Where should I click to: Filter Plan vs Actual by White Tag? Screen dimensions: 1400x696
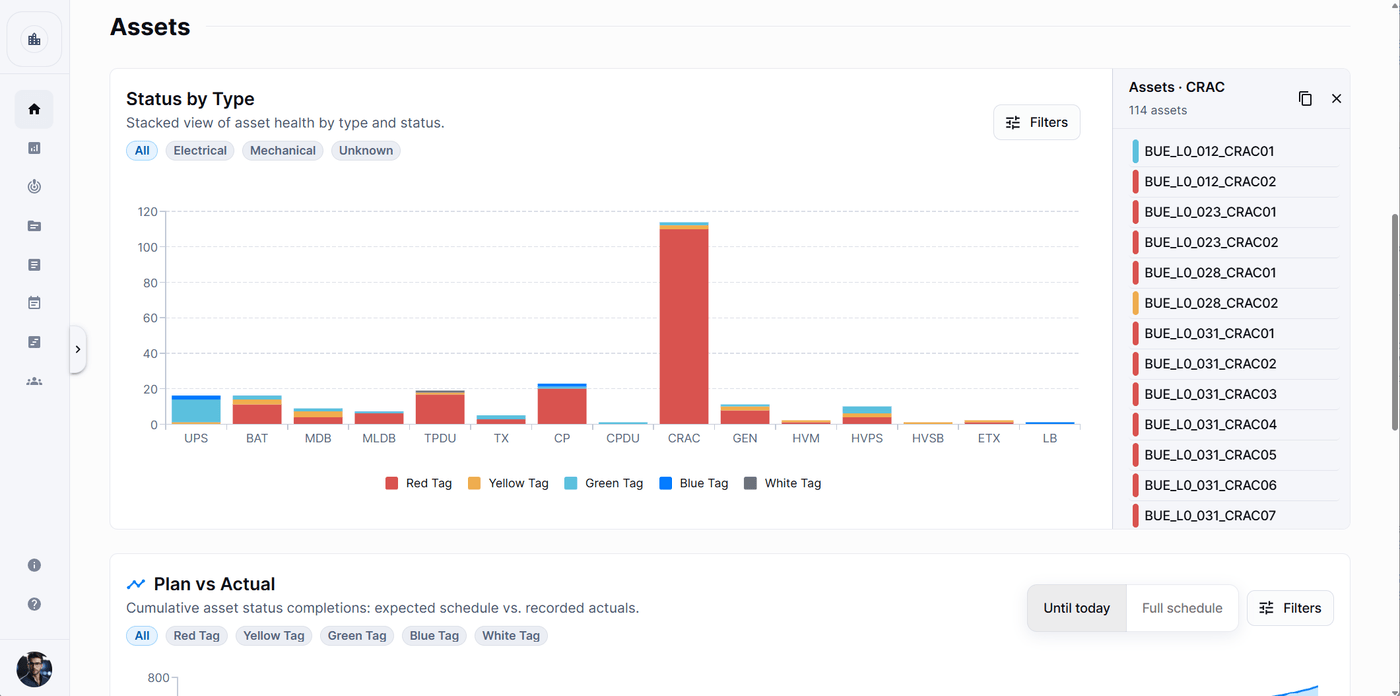pos(511,636)
